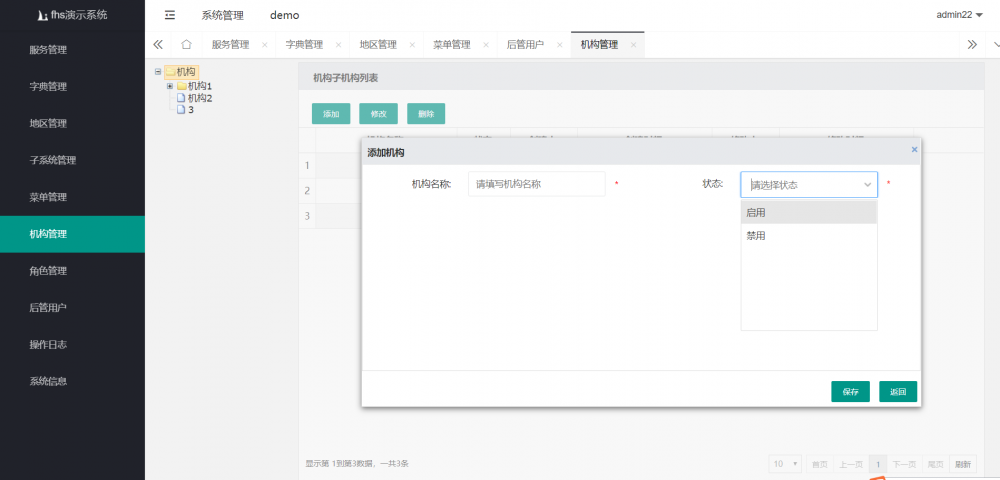Open 操作日志 in sidebar
This screenshot has width=1000, height=480.
tap(72, 345)
